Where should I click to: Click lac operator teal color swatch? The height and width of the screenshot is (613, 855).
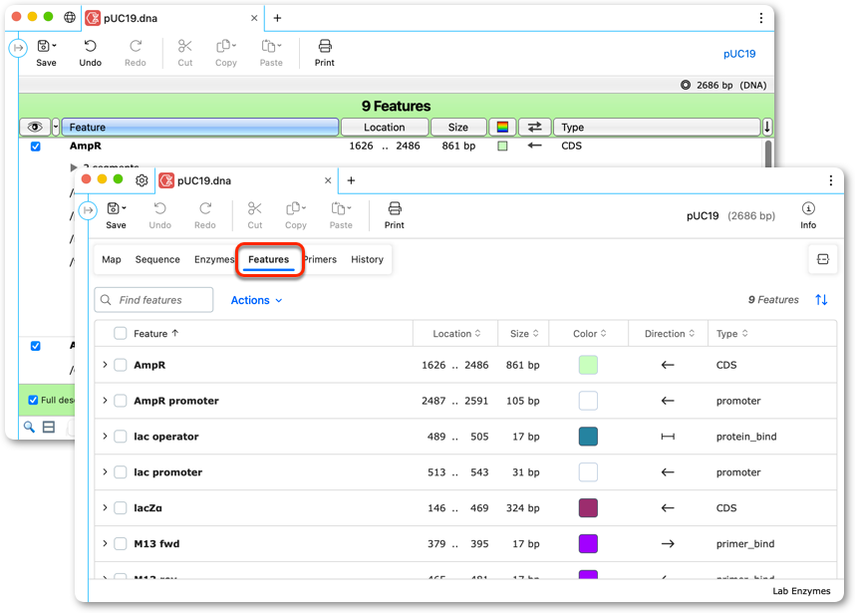588,436
